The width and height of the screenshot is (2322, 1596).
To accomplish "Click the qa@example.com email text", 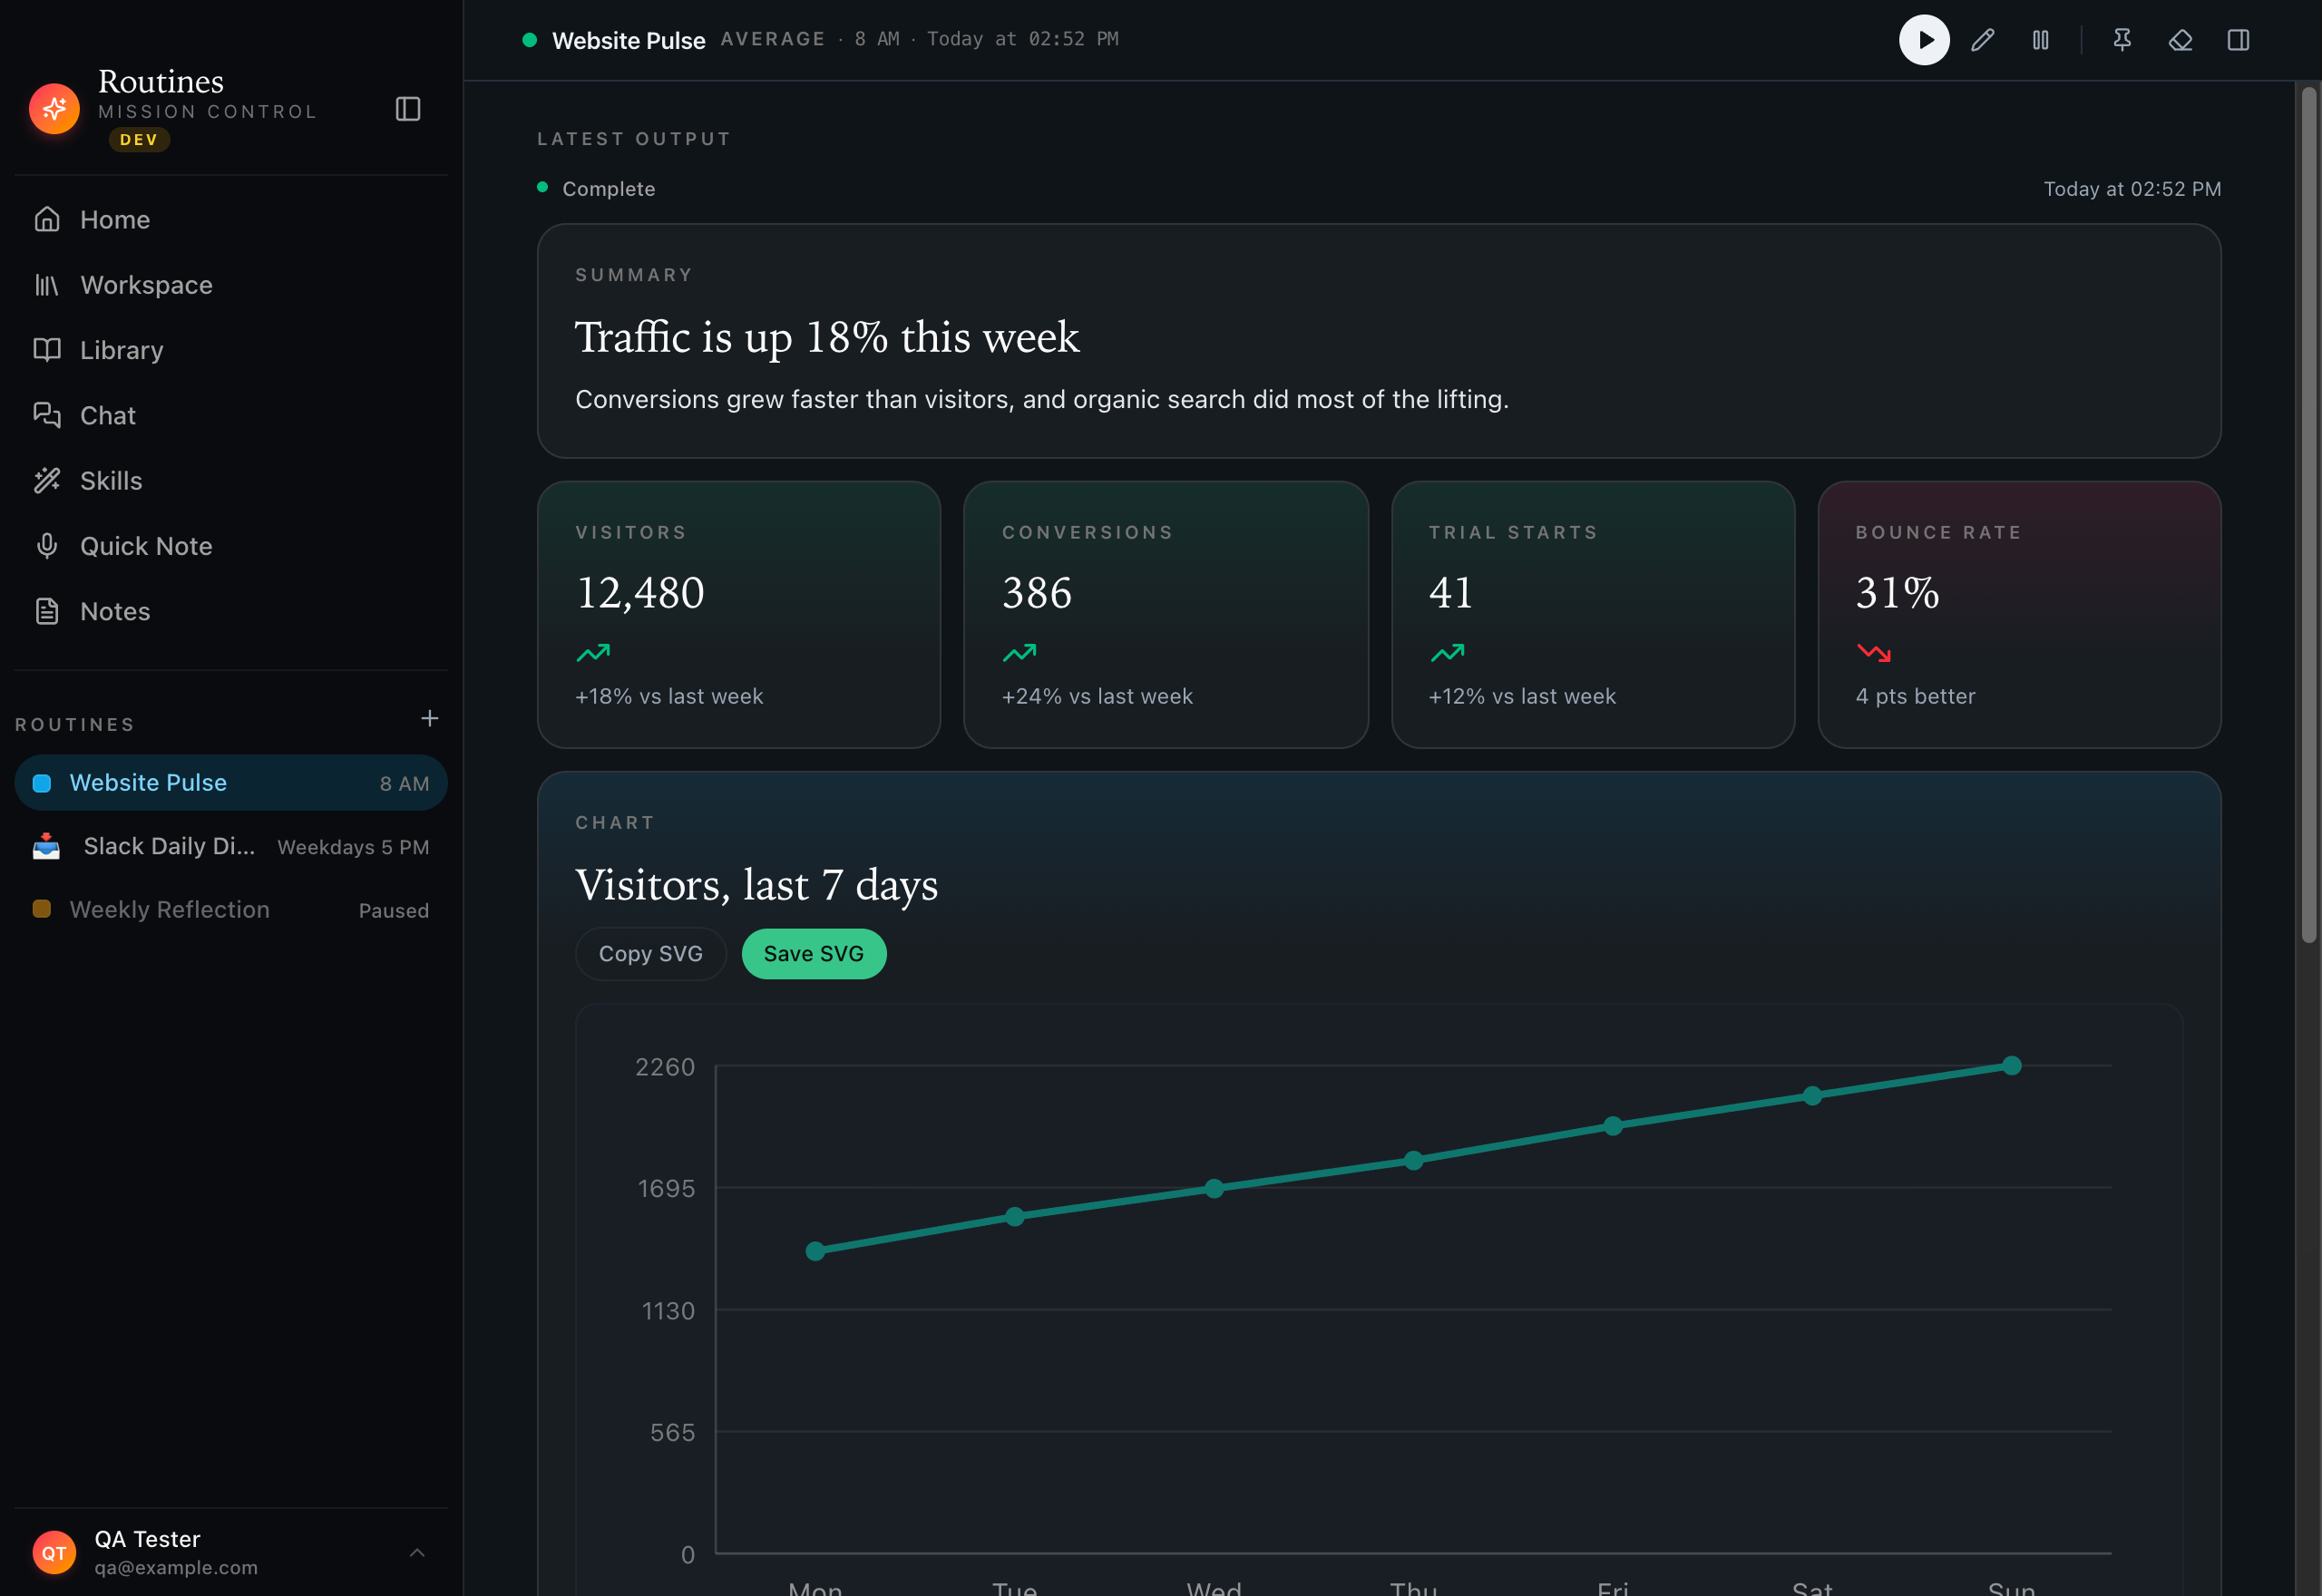I will point(176,1568).
